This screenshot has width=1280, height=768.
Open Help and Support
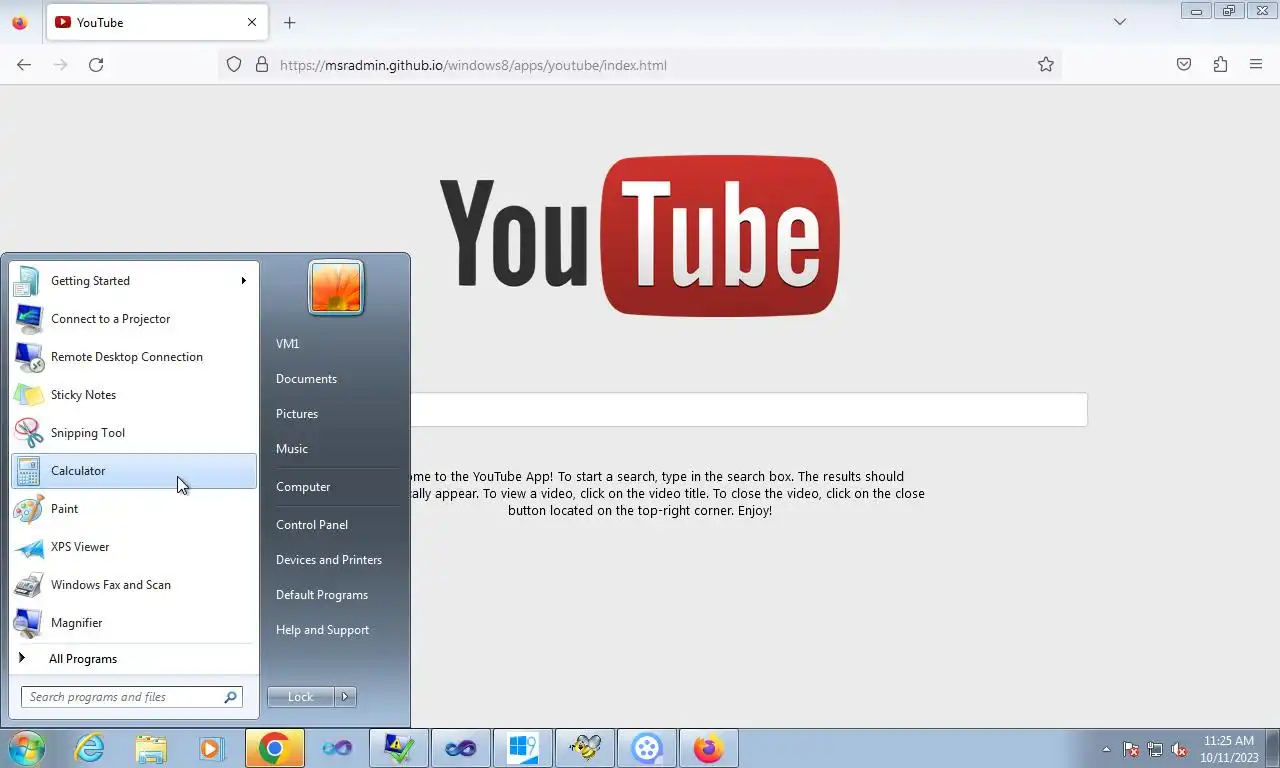tap(322, 630)
